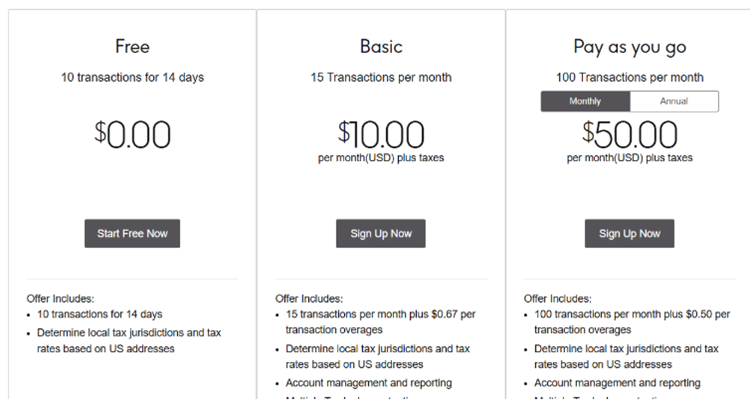Click the Basic plan heading
The width and height of the screenshot is (750, 405).
380,46
